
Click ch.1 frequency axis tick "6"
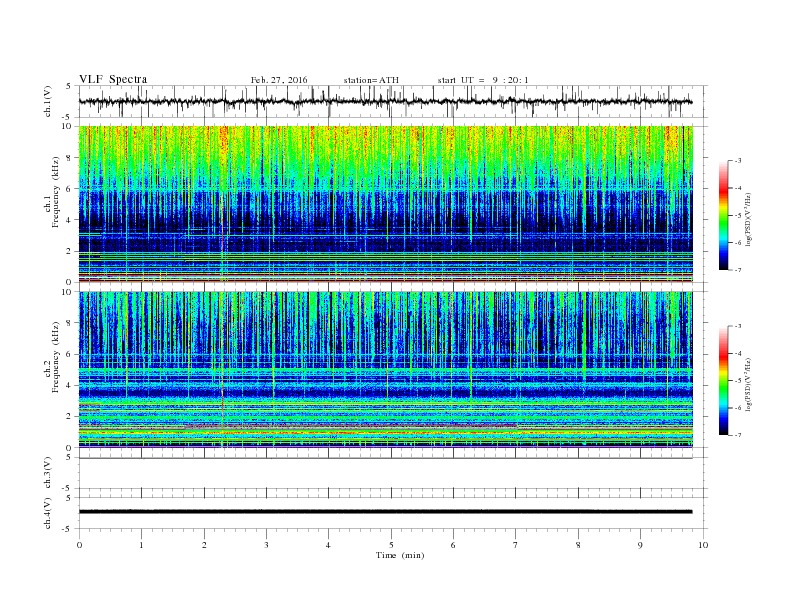[x=69, y=189]
